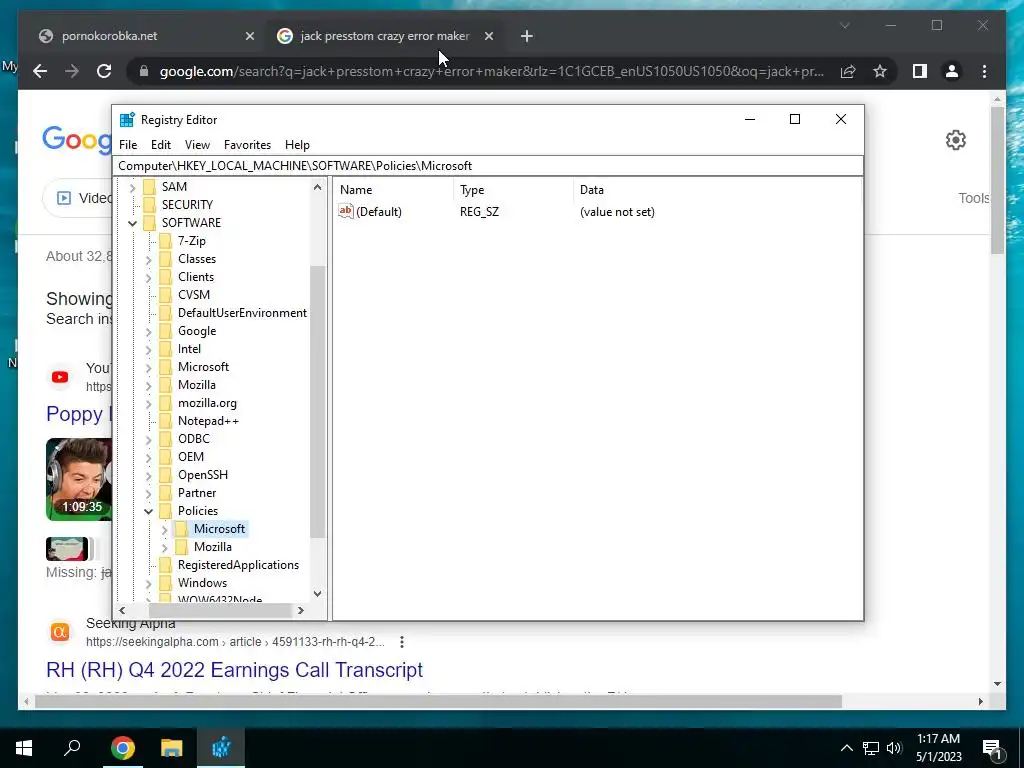Image resolution: width=1024 pixels, height=768 pixels.
Task: Open the volume control in system tray
Action: click(894, 748)
